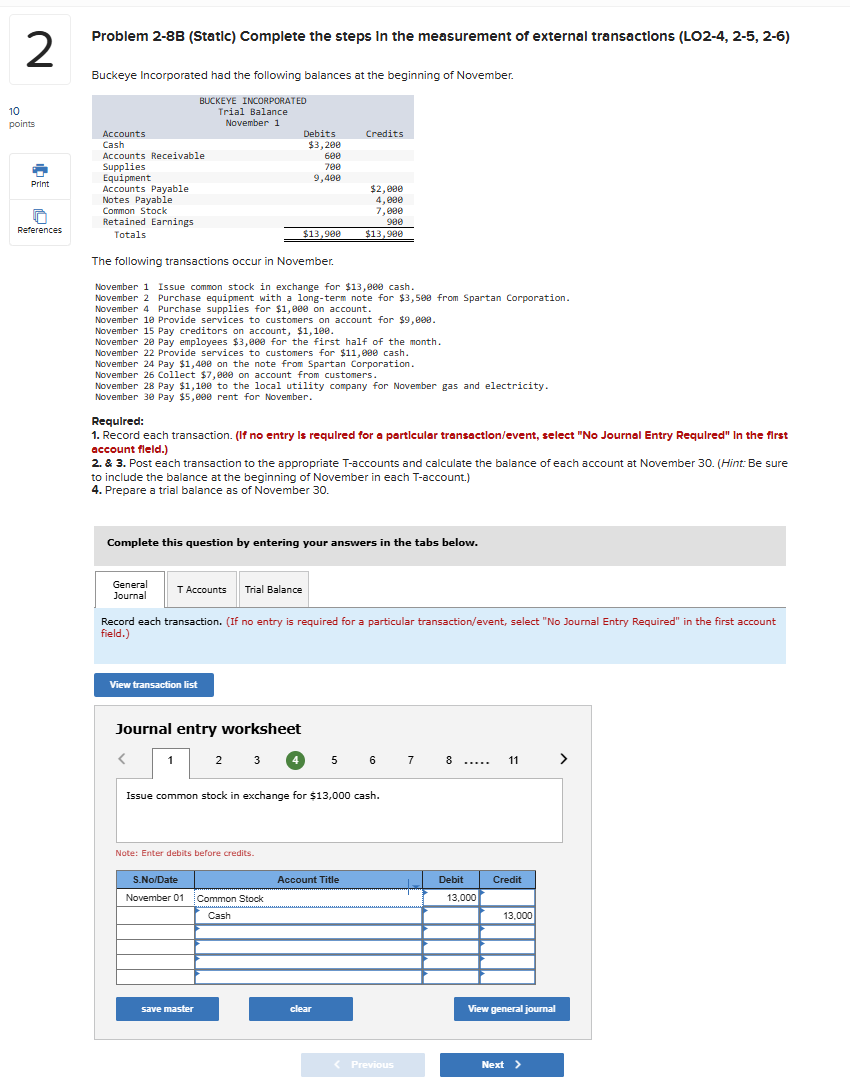Open the References icon

pos(40,217)
